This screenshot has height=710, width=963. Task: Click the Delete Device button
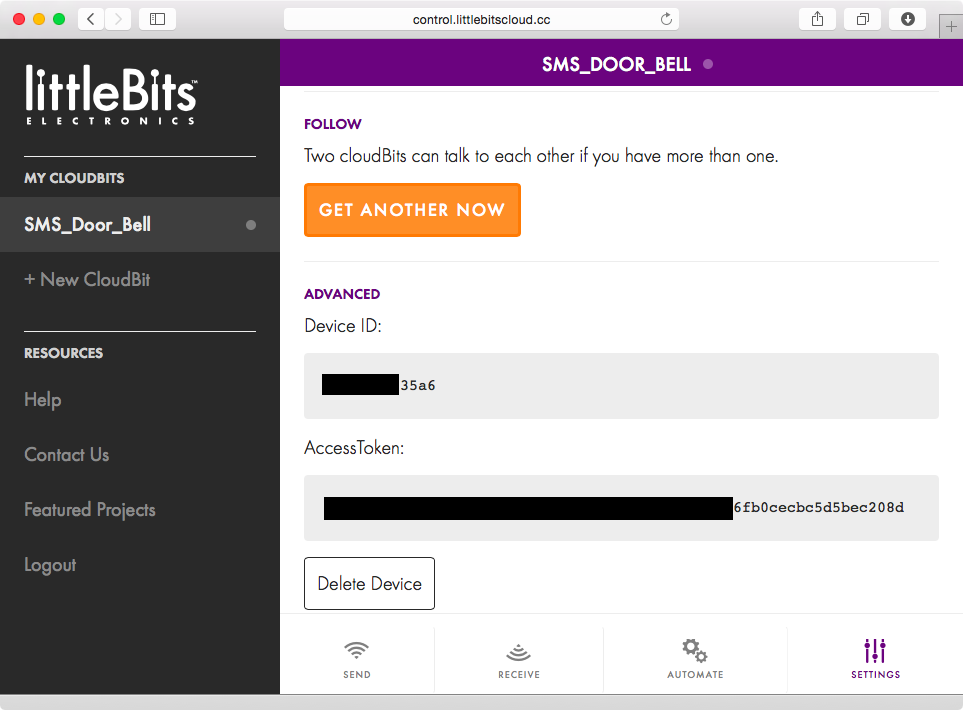[x=369, y=583]
